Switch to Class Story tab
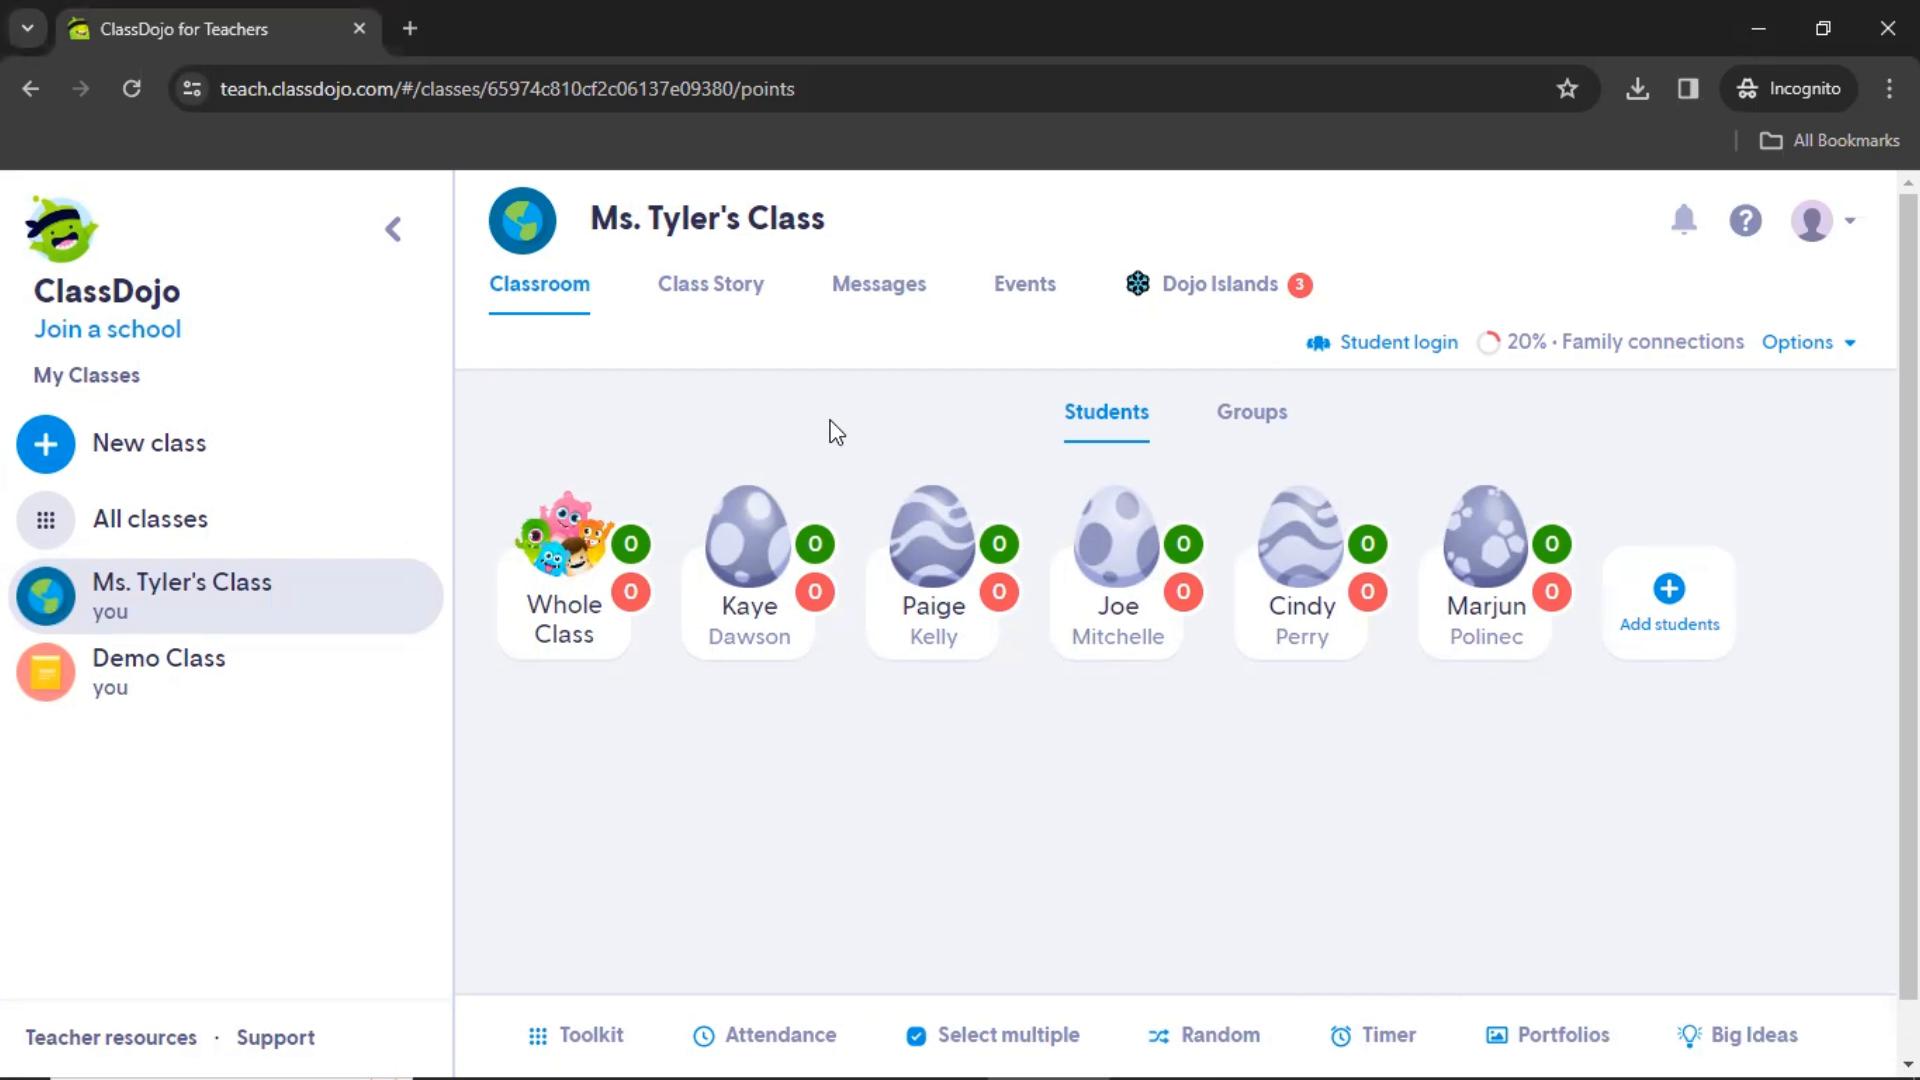 (709, 284)
